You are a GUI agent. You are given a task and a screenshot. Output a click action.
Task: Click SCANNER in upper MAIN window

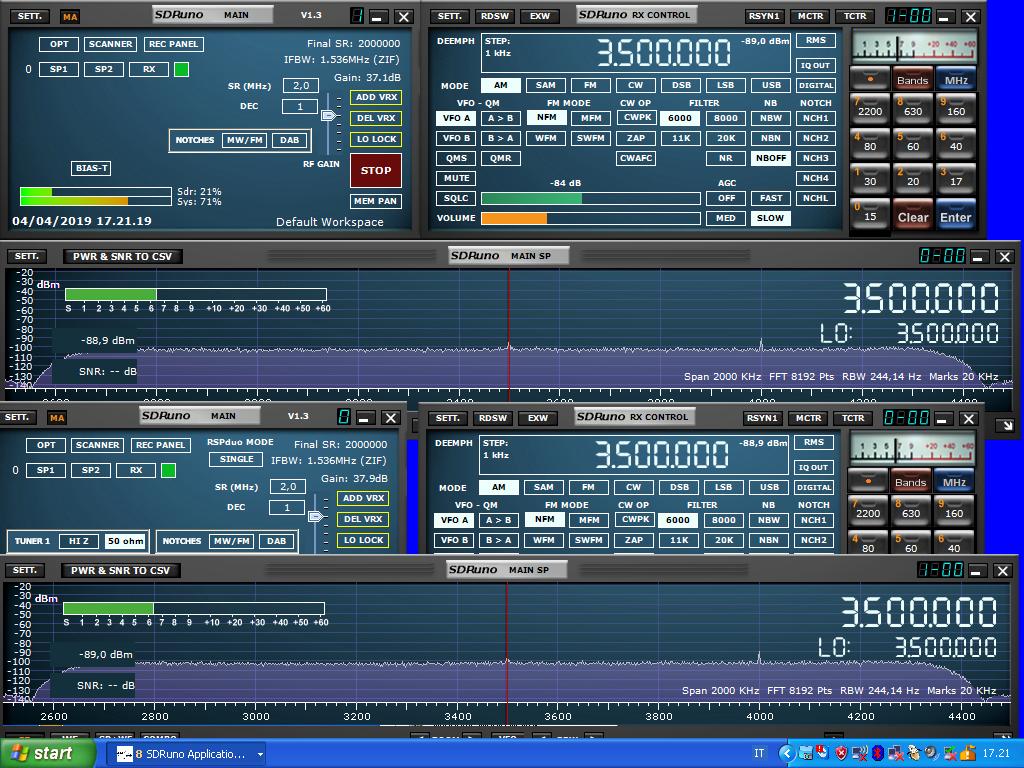110,44
